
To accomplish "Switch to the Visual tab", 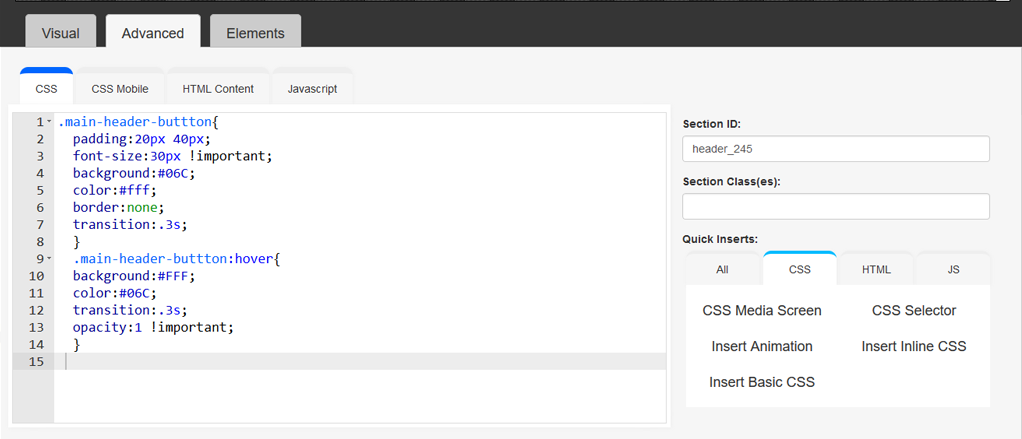I will tap(61, 33).
